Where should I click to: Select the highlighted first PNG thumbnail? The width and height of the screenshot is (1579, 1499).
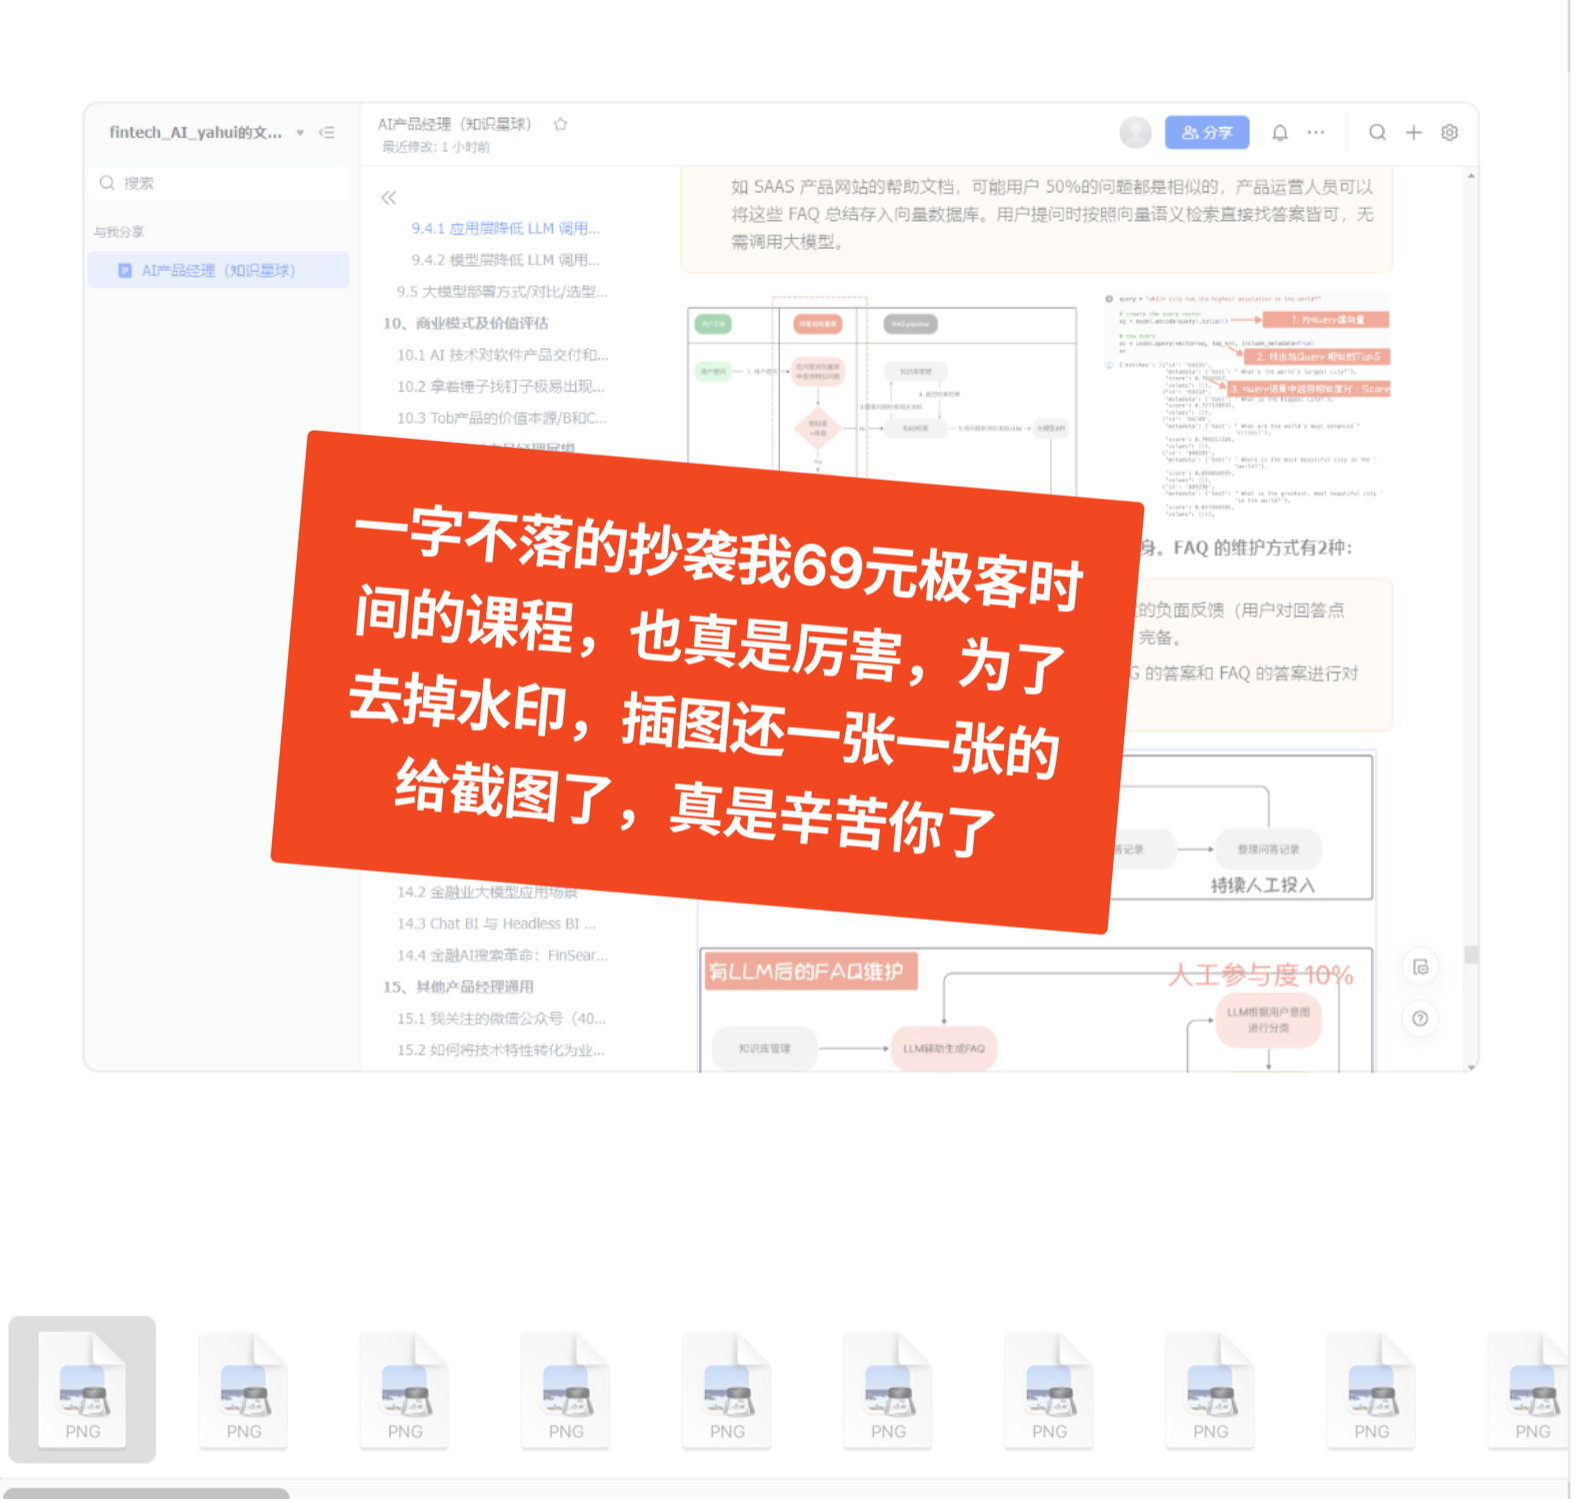82,1389
